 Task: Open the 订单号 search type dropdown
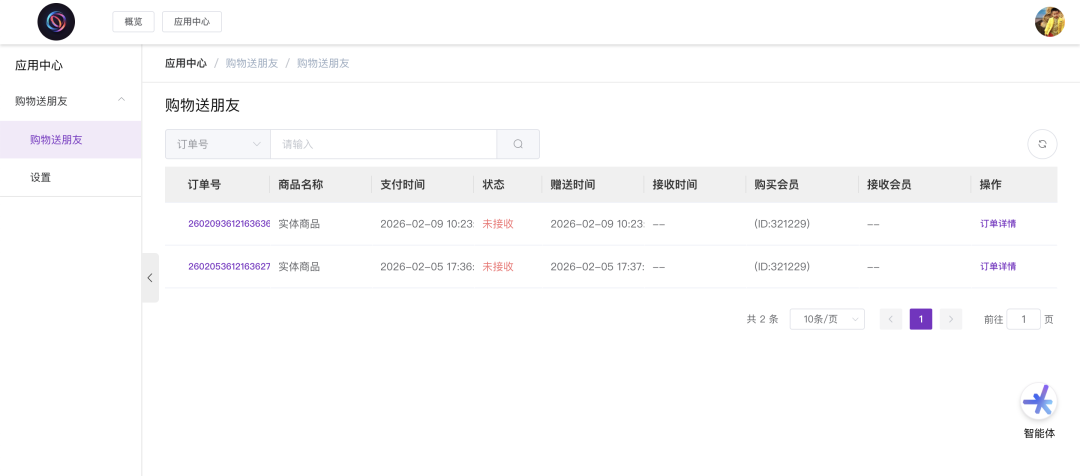point(217,144)
